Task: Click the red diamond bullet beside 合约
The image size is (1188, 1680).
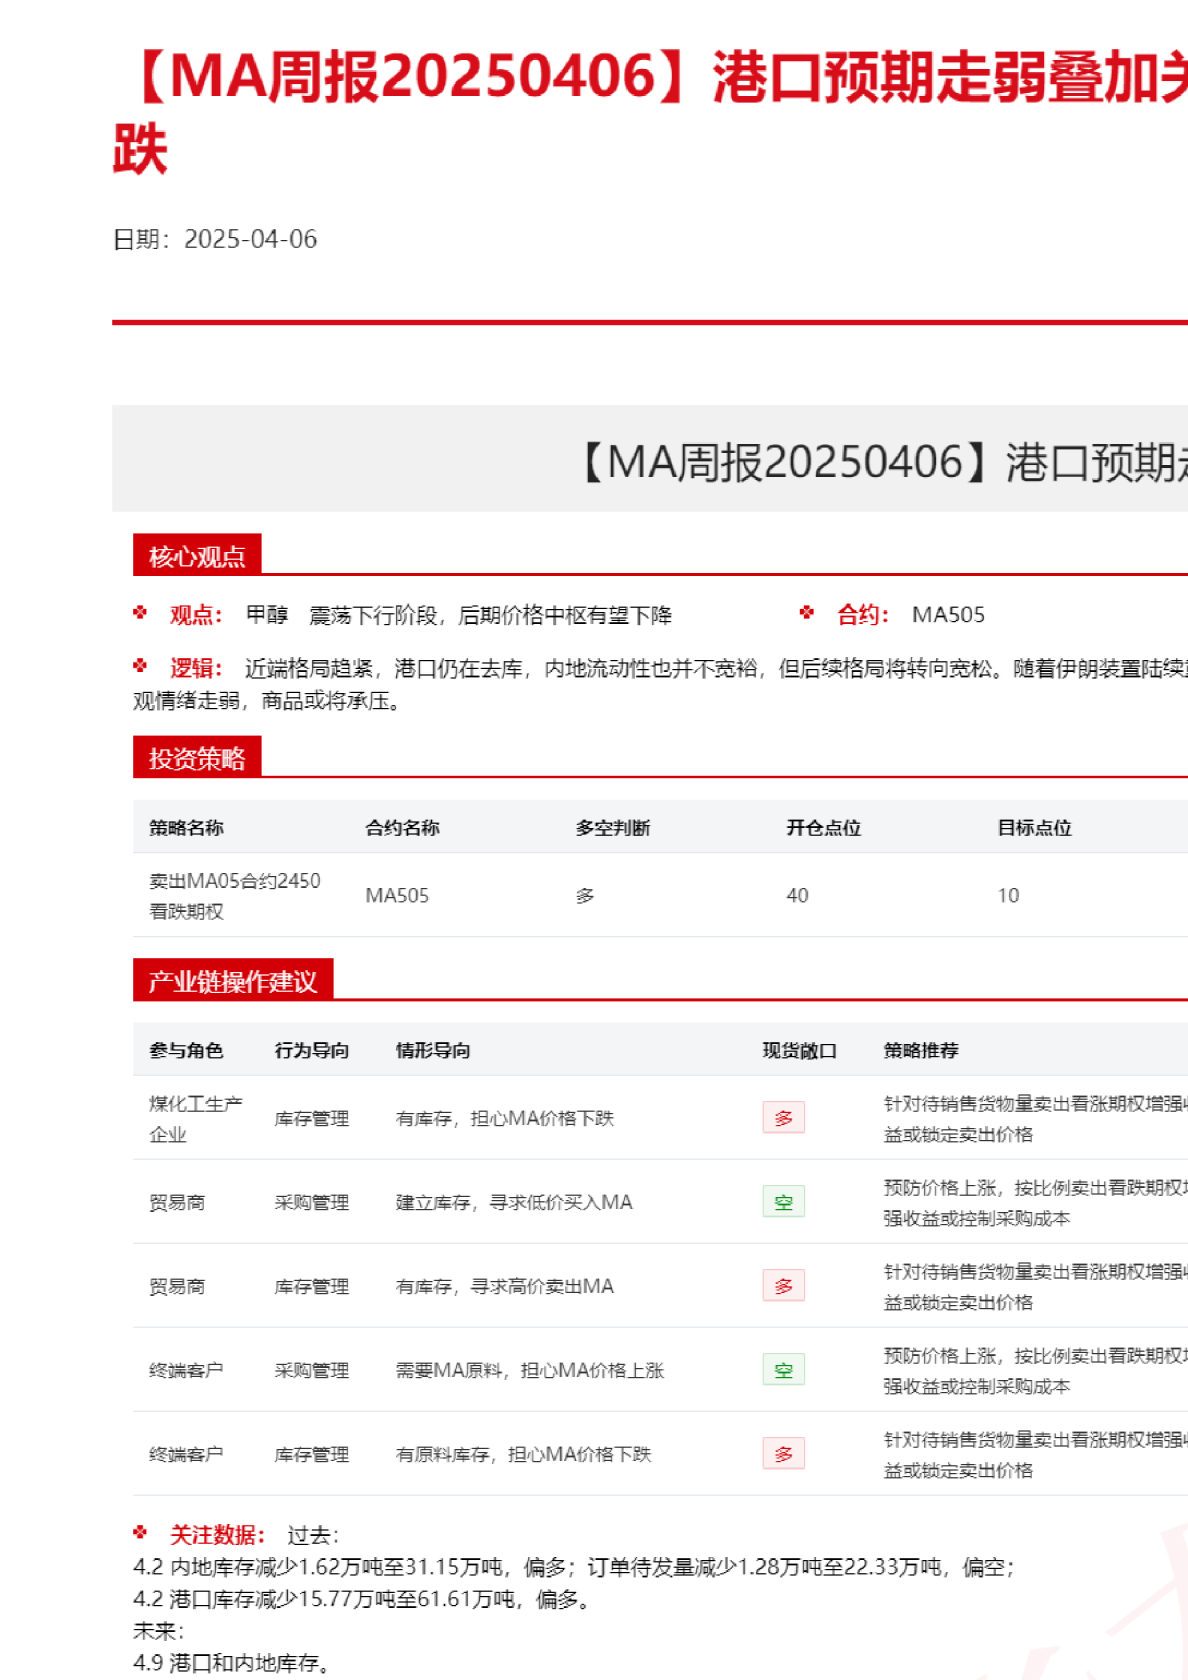Action: [x=807, y=613]
